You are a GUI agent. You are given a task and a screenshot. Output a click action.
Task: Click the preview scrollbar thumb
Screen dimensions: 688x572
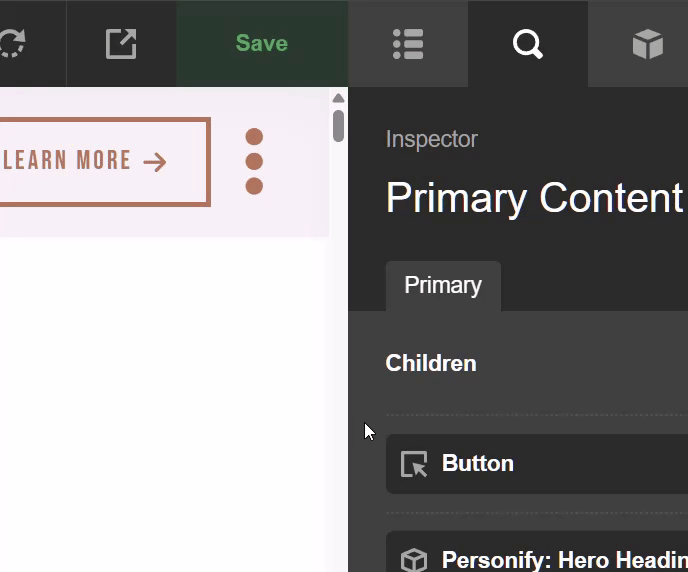338,126
